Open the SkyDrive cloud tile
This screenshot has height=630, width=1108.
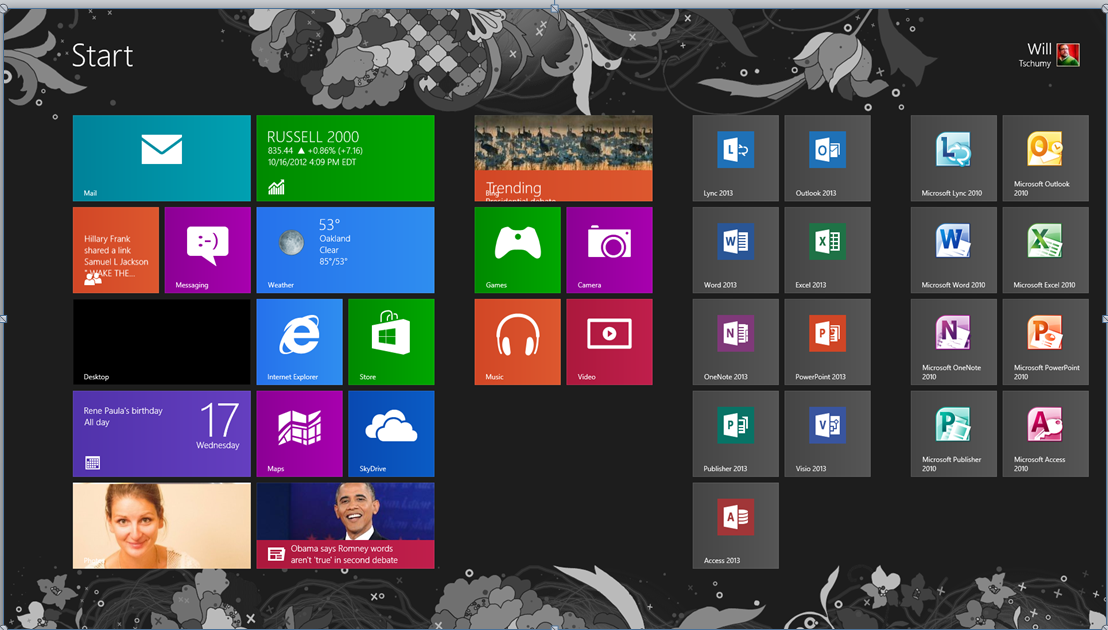pos(391,433)
